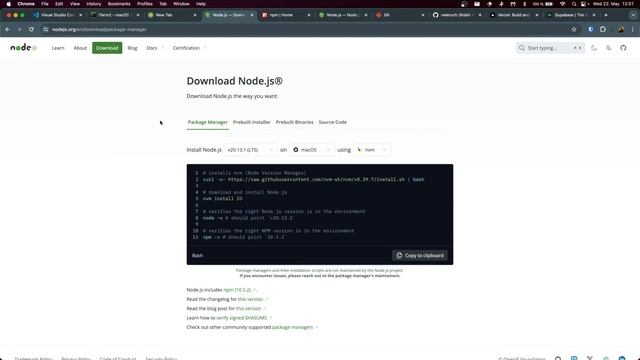Select the Source Code tab

tap(332, 122)
